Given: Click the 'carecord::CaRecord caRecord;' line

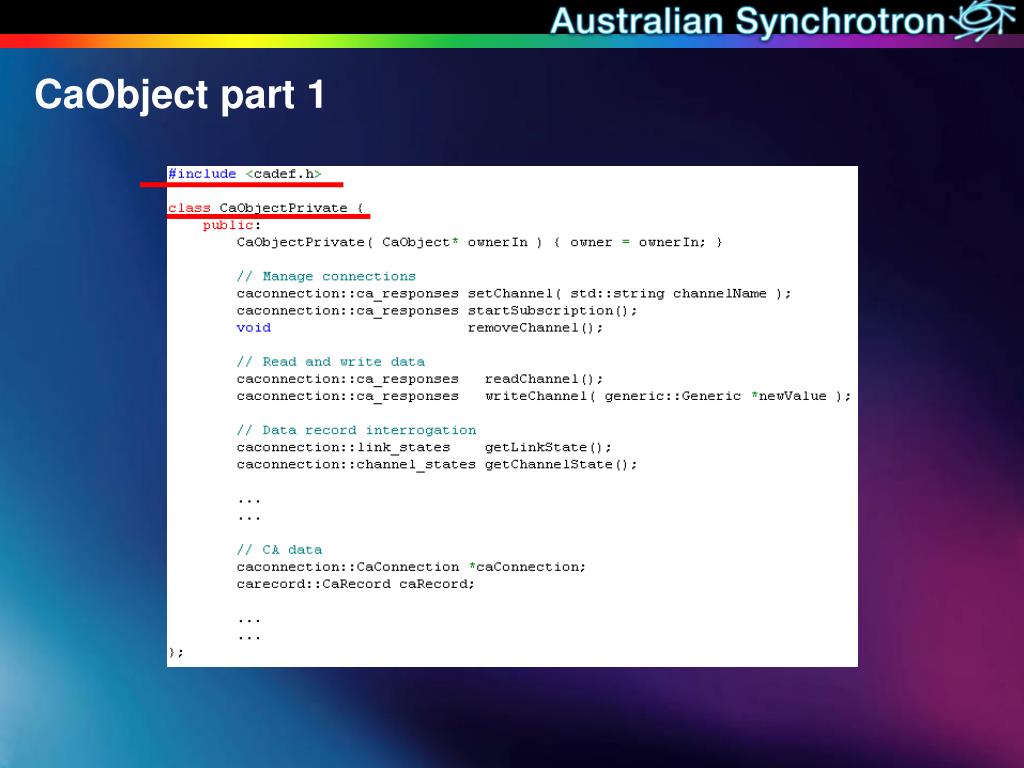Looking at the screenshot, I should tap(356, 584).
